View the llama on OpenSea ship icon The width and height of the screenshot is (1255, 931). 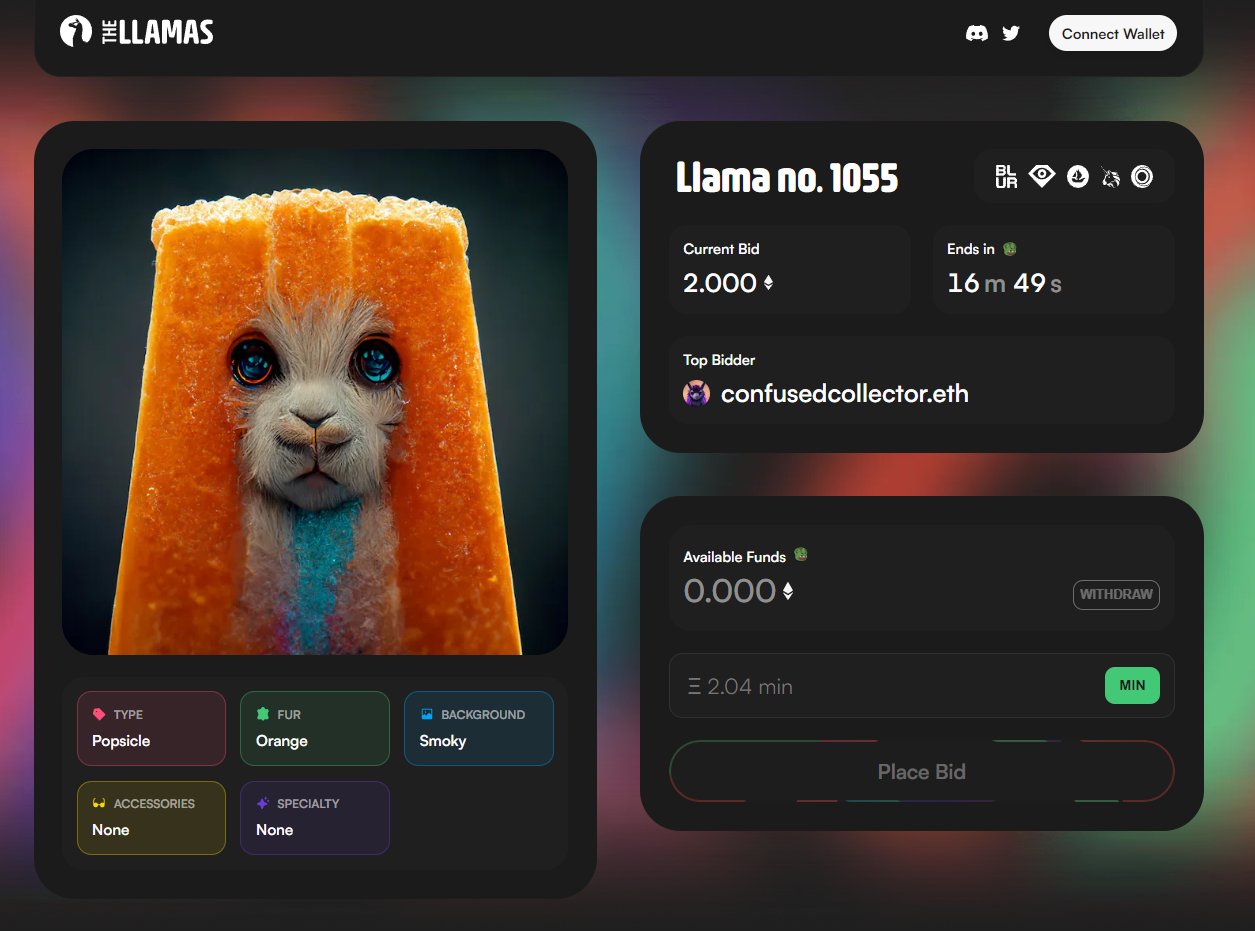[x=1077, y=177]
